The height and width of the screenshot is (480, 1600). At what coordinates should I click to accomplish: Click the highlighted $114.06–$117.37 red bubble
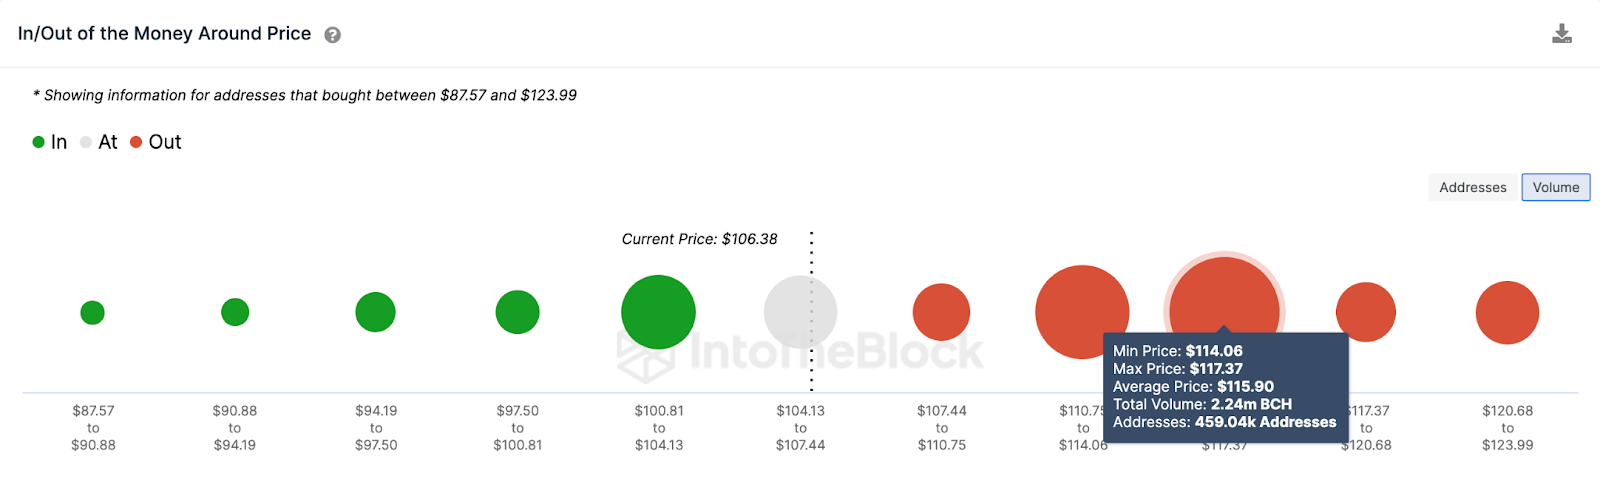1224,295
